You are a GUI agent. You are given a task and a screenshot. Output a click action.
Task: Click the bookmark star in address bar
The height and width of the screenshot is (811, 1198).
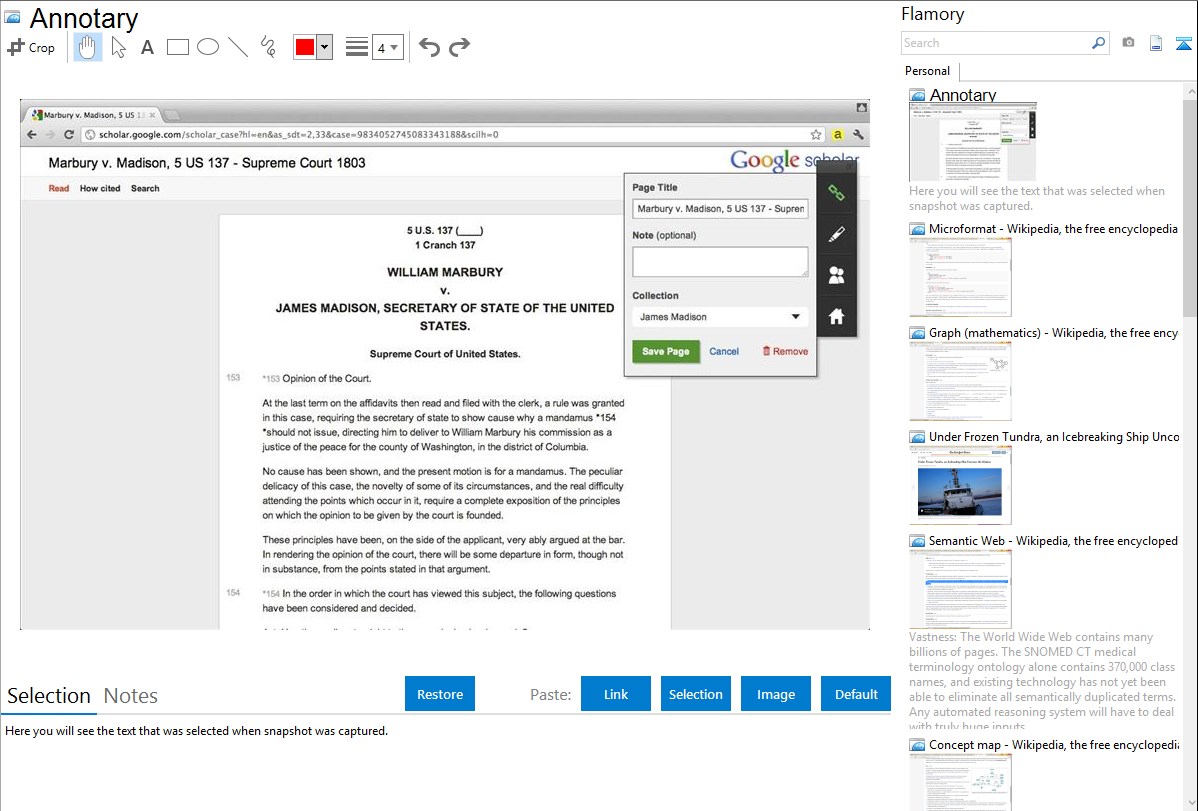pos(816,135)
